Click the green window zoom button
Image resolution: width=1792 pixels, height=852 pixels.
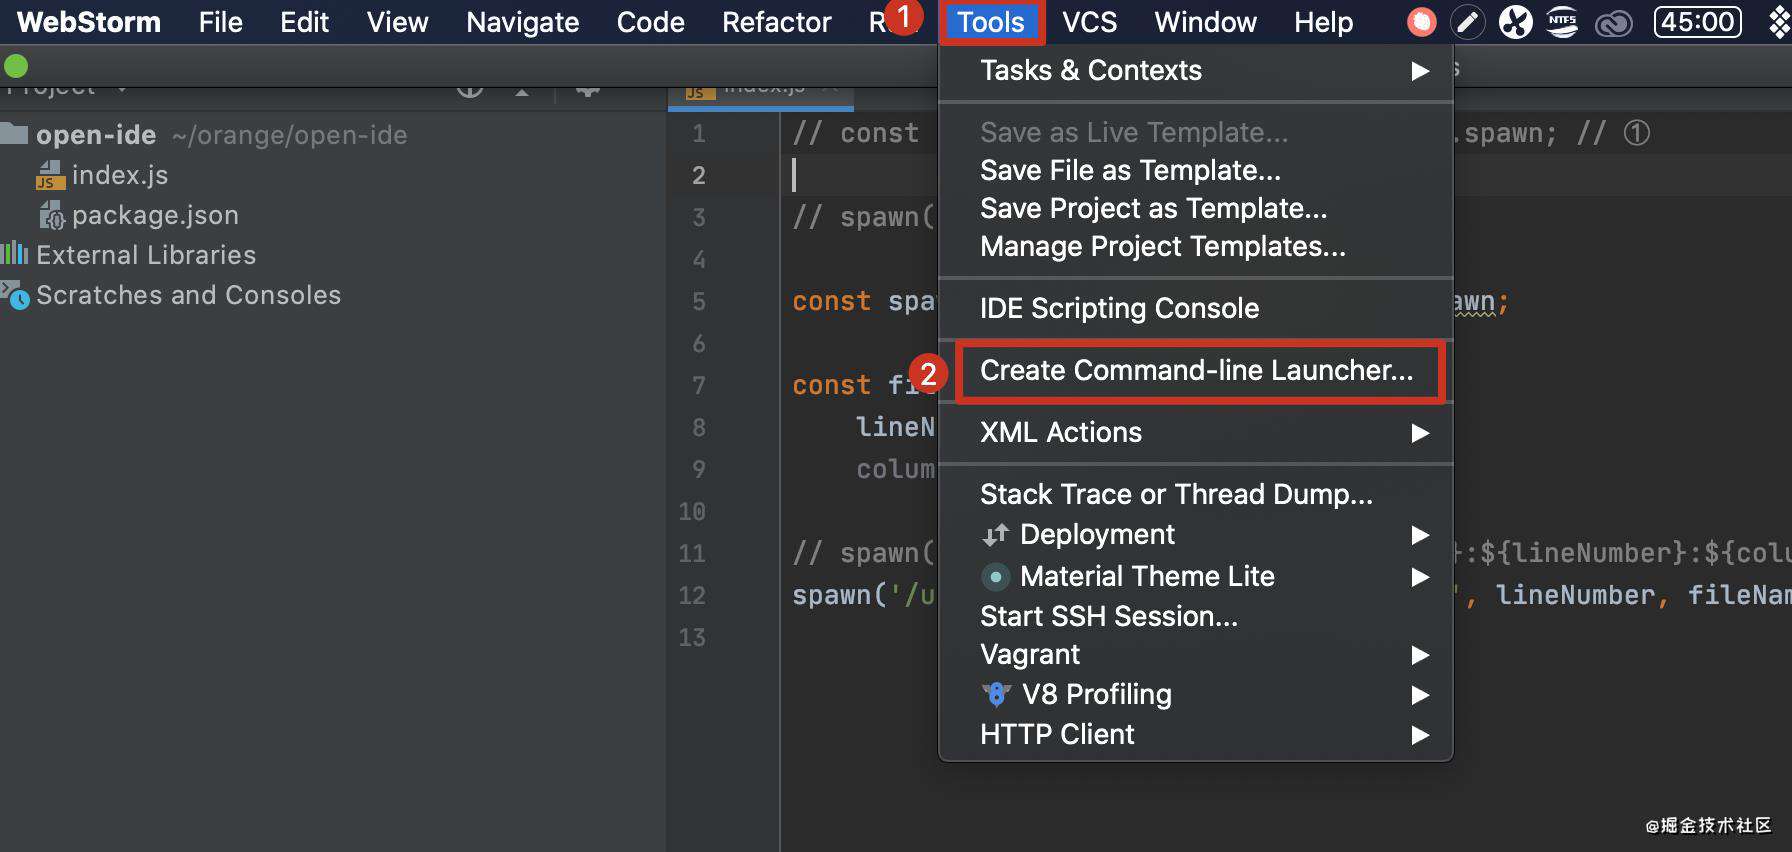(x=16, y=67)
